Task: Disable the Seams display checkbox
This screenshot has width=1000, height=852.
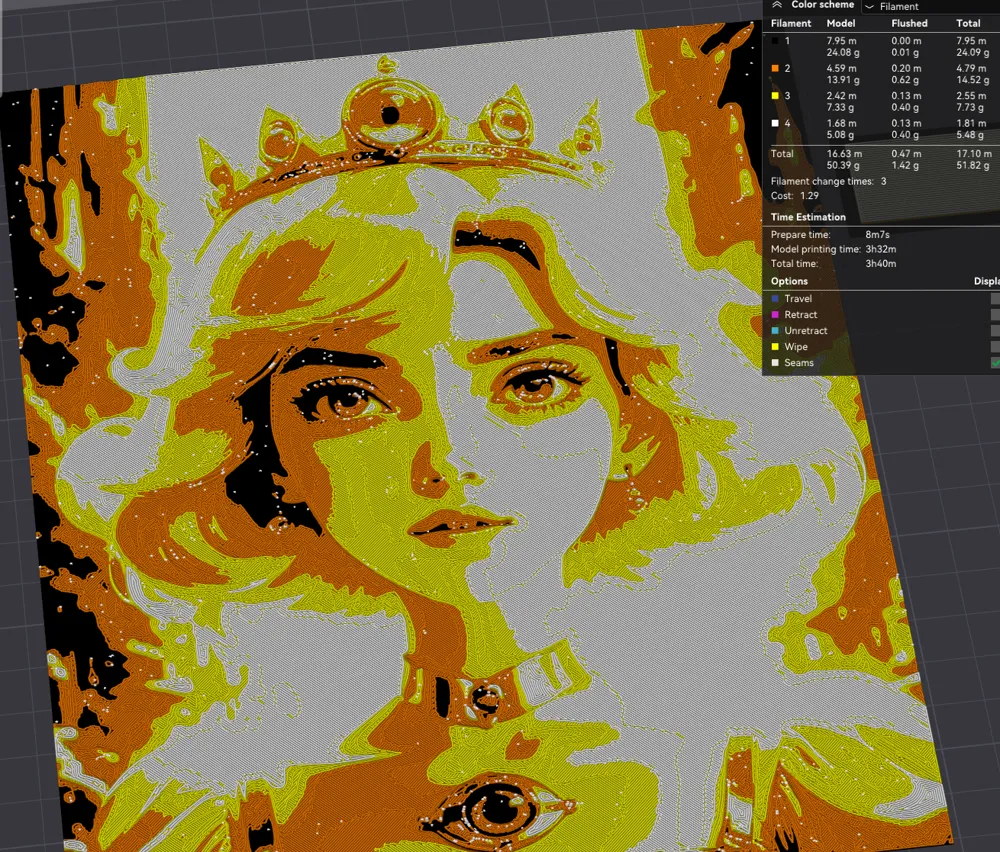Action: pyautogui.click(x=995, y=363)
